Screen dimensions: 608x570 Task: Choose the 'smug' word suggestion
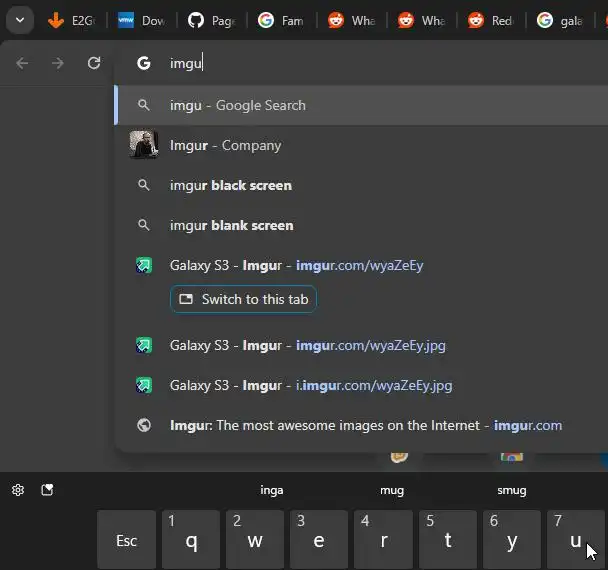pos(512,491)
